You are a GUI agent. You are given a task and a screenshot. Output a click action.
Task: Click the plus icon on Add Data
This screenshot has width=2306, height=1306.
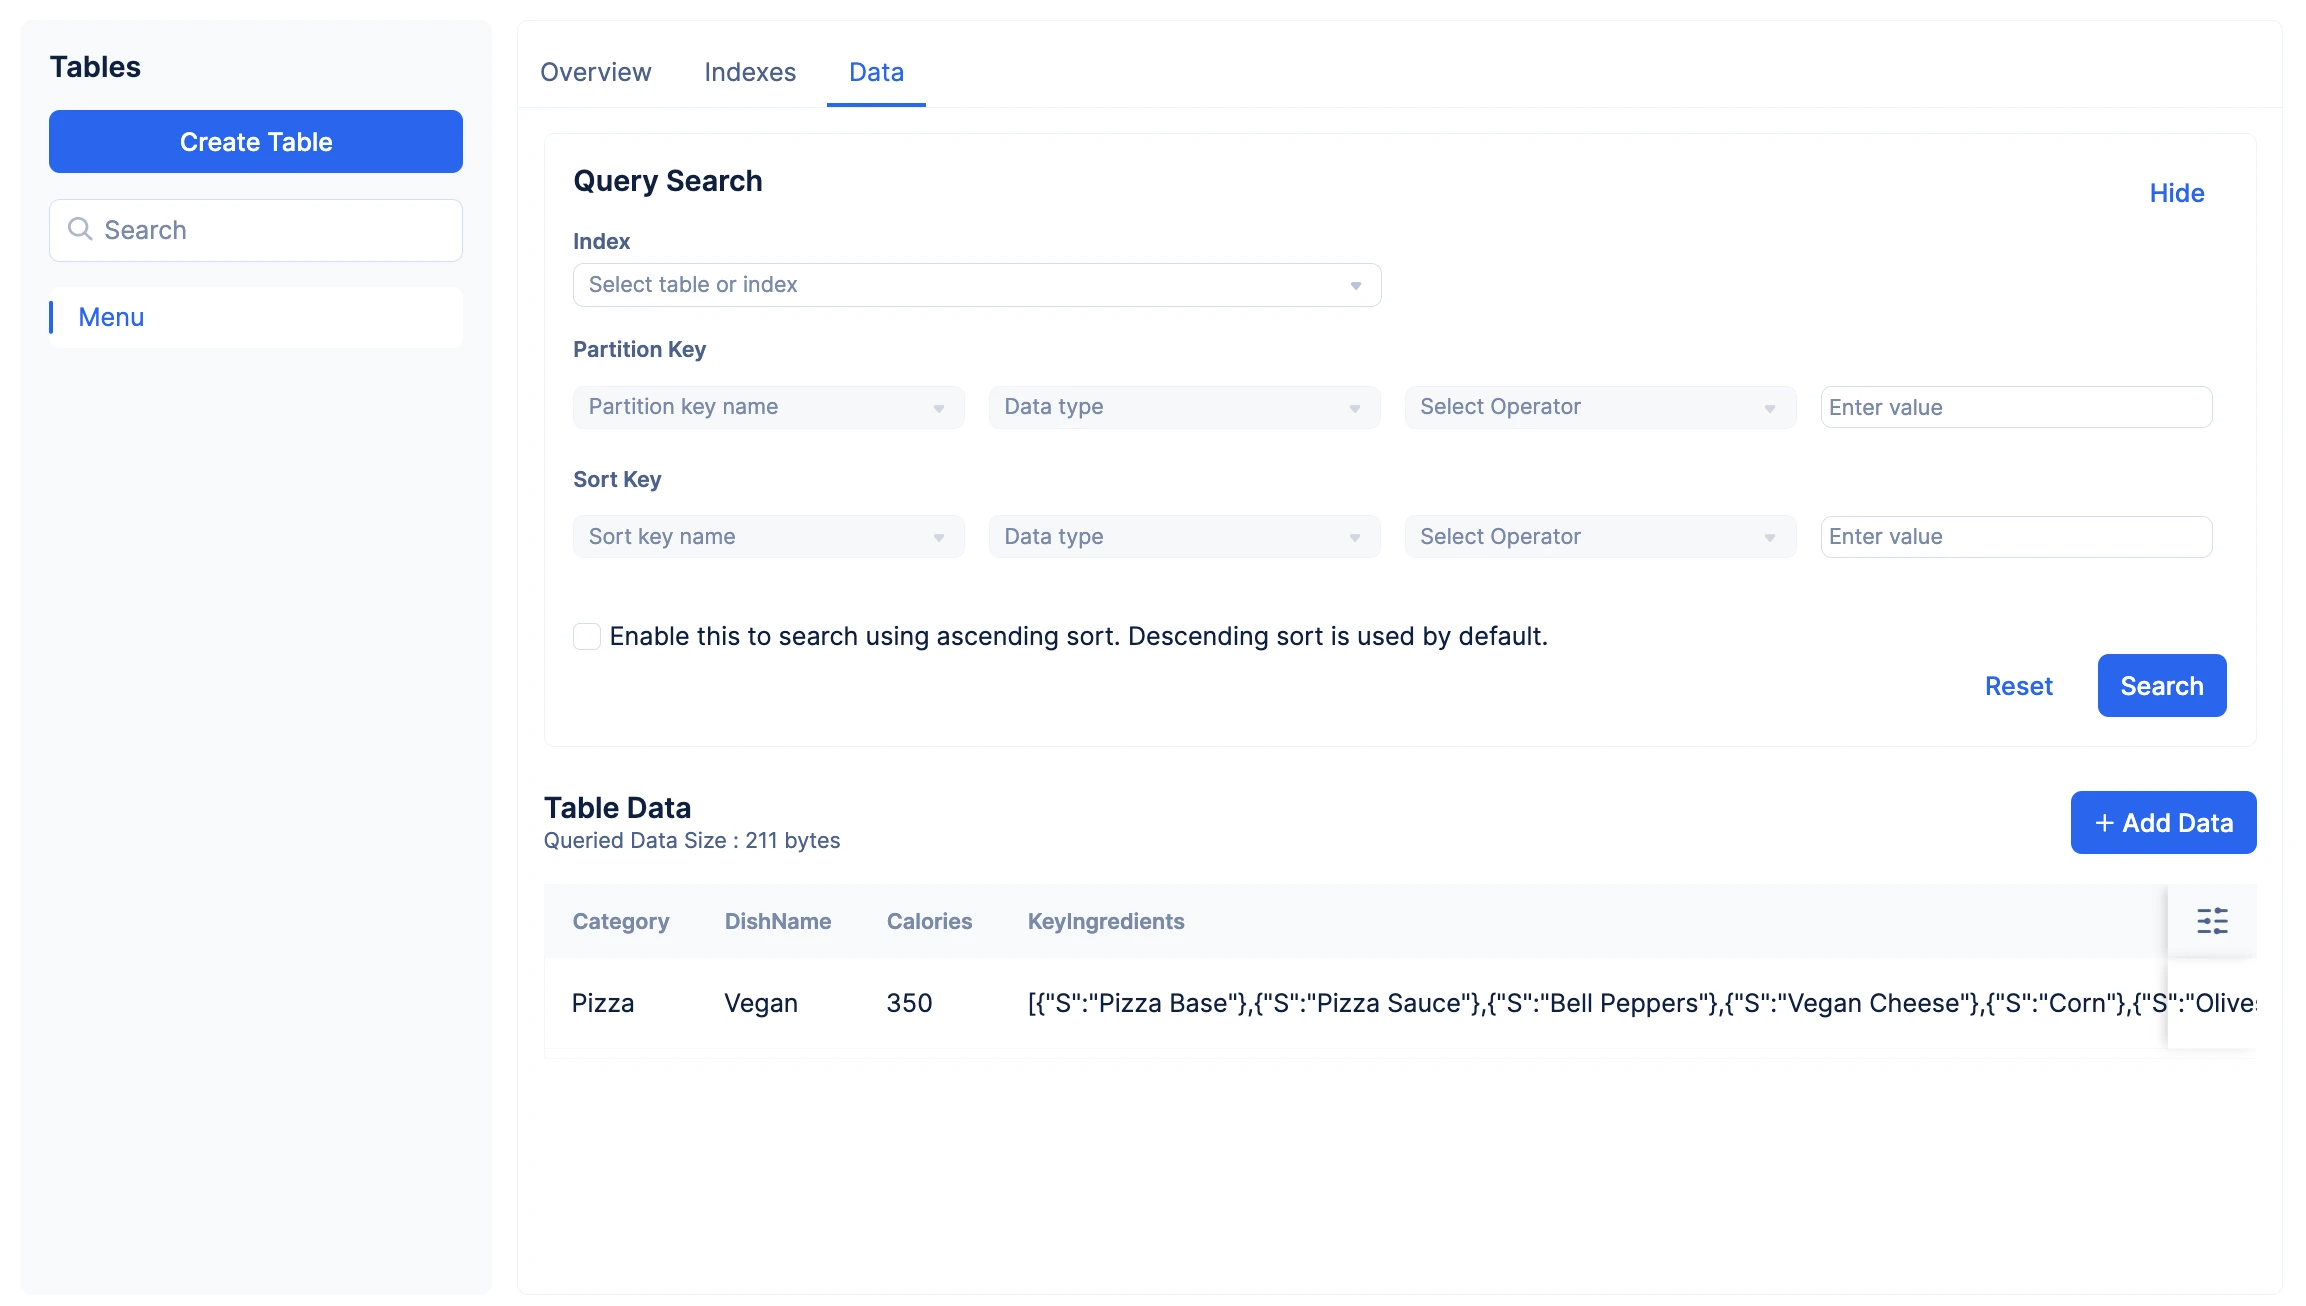(x=2104, y=823)
